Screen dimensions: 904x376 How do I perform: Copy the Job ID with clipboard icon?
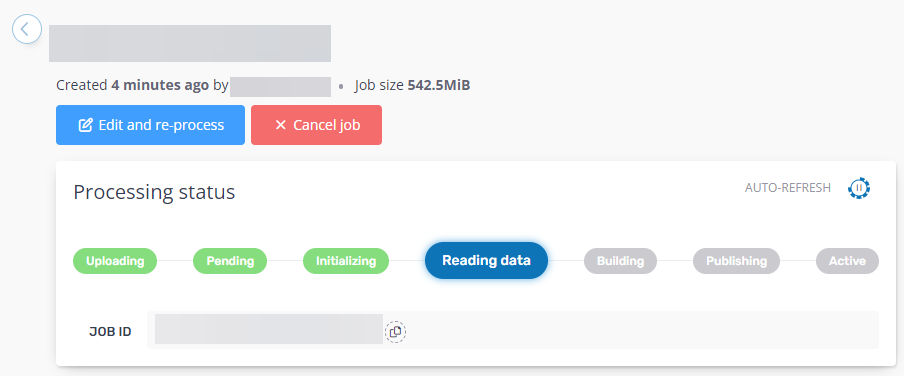(396, 332)
